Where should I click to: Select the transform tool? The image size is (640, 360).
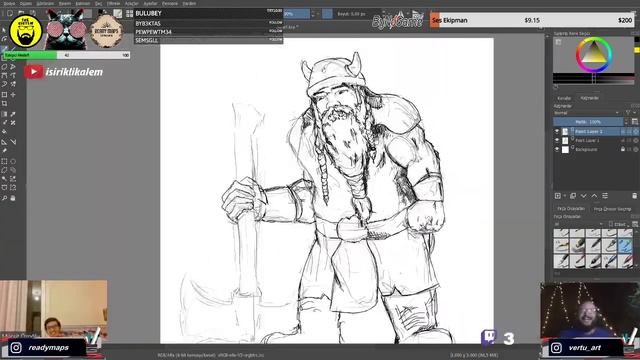click(x=4, y=95)
